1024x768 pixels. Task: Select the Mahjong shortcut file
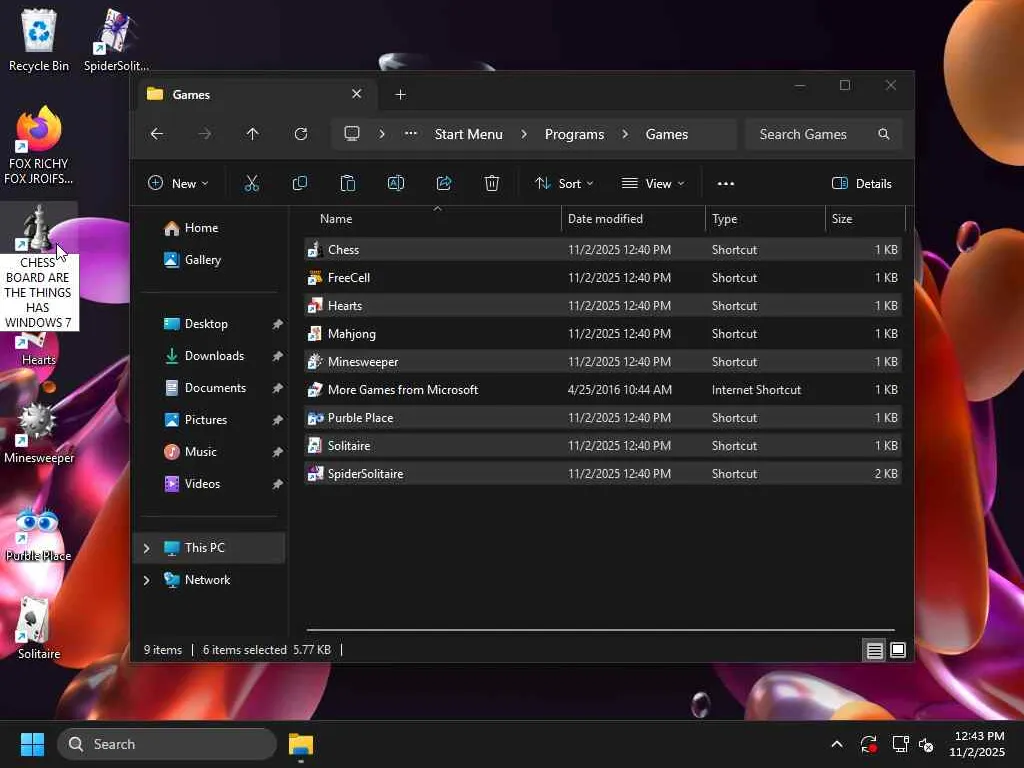click(603, 334)
